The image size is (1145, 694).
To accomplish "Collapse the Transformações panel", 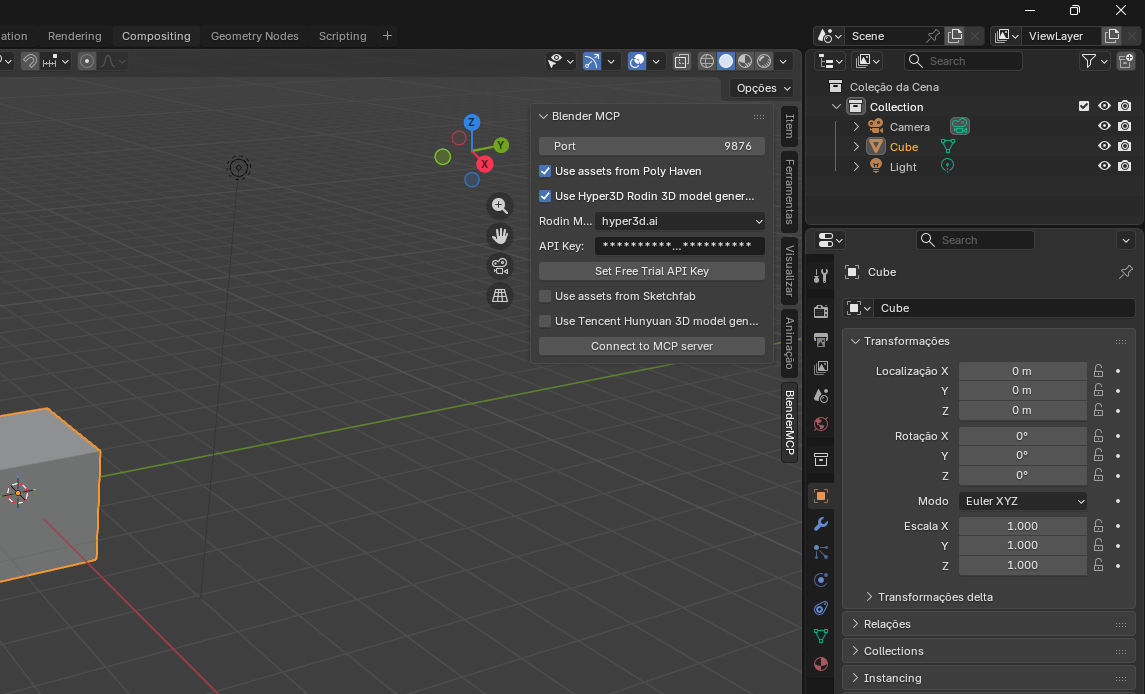I will 855,341.
